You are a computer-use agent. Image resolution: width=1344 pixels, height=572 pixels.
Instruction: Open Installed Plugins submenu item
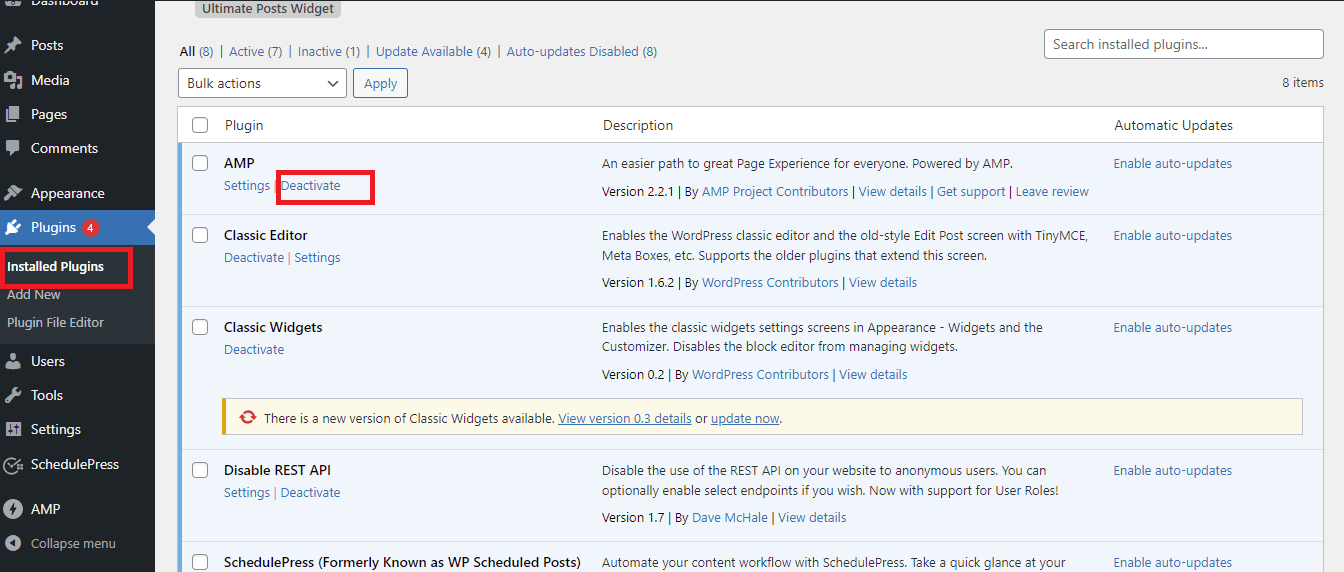point(55,267)
